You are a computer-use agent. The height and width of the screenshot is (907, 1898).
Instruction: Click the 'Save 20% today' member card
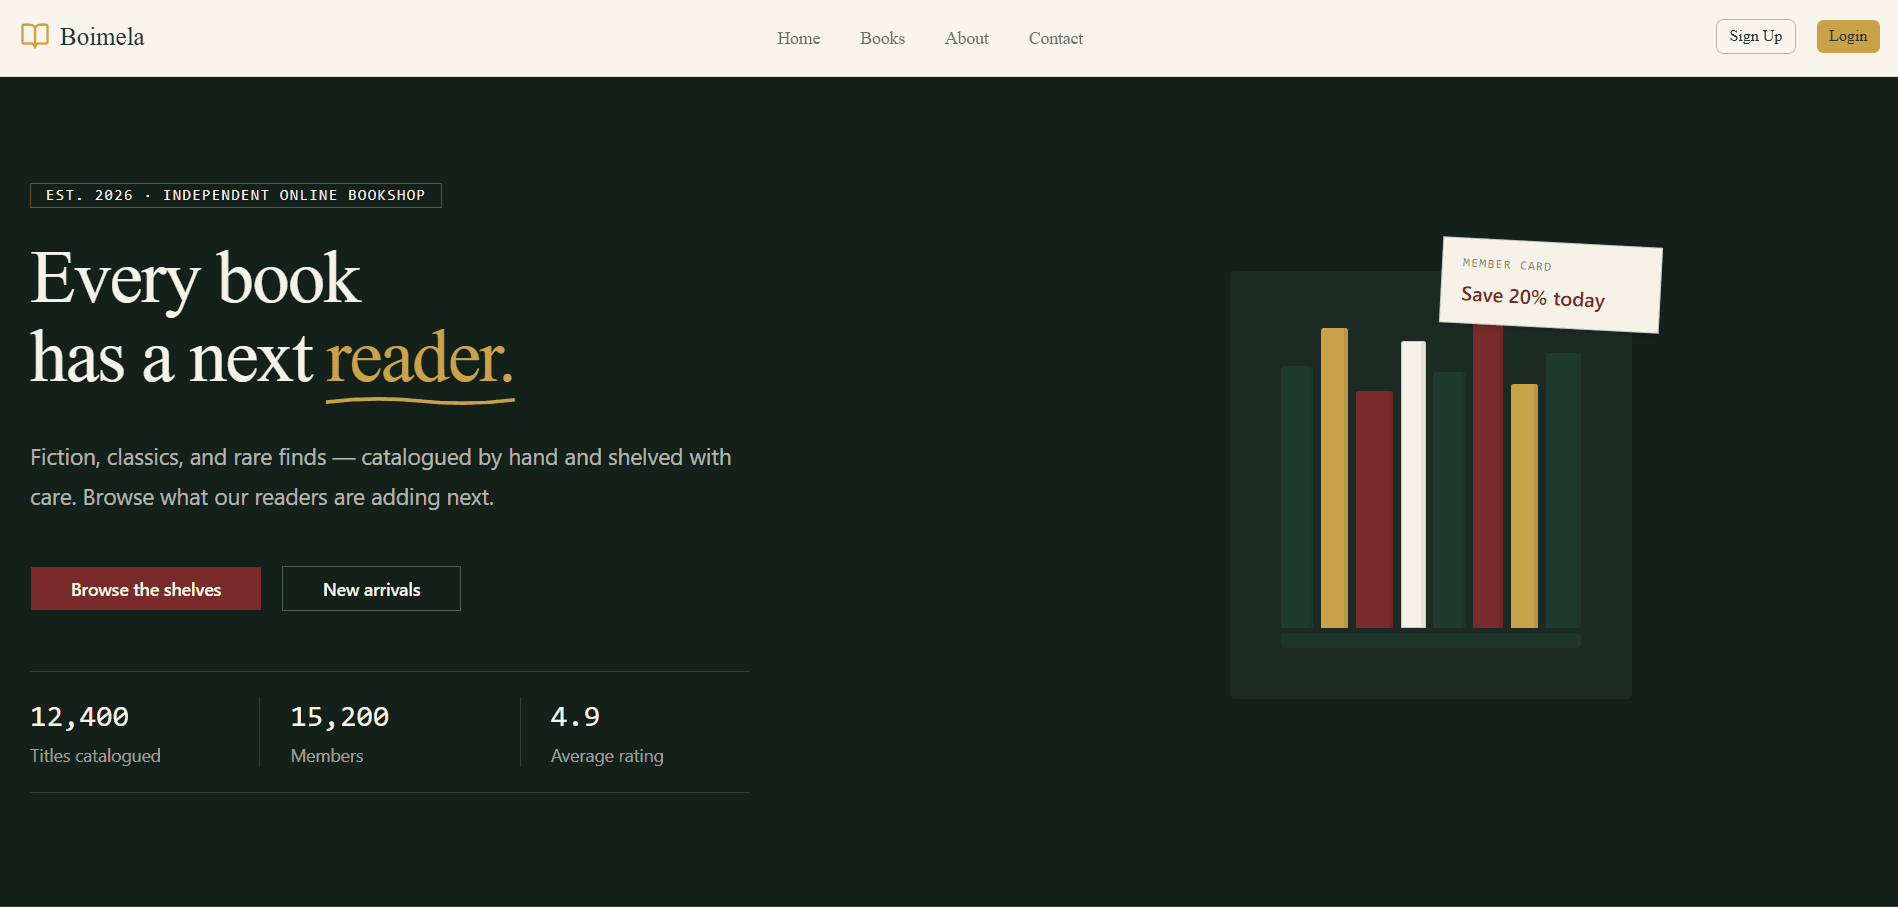(x=1551, y=285)
